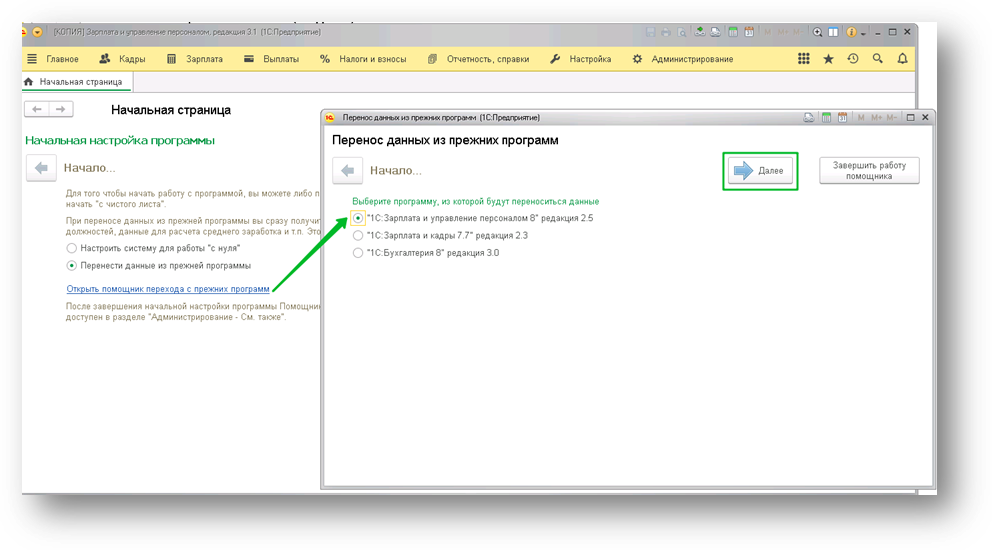Toggle the panel layout icon in title bar
This screenshot has width=992, height=550.
coord(833,32)
